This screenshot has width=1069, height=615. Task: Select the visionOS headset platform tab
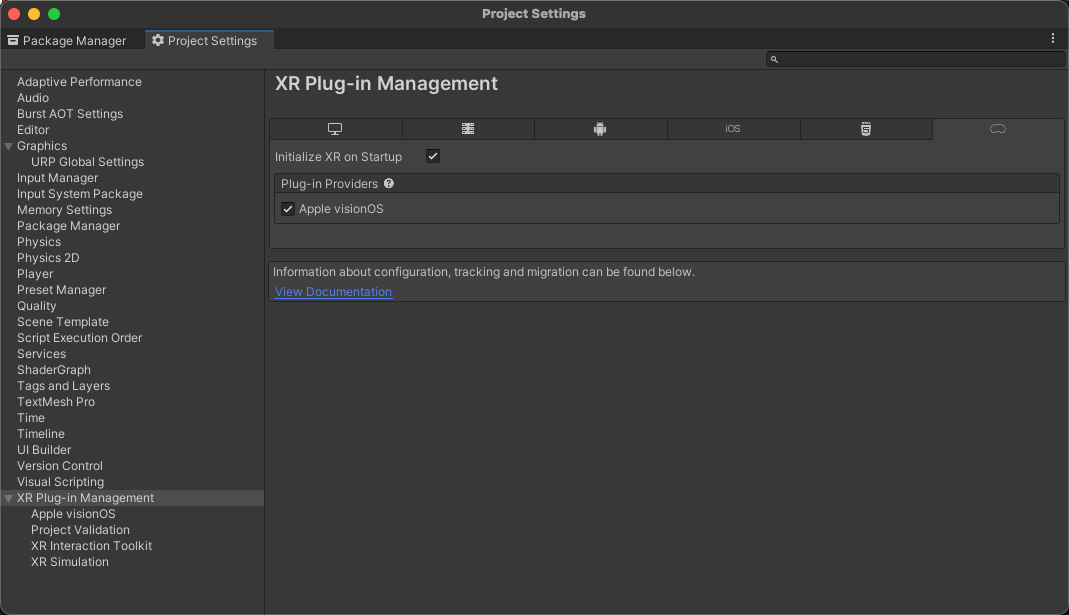(x=997, y=129)
